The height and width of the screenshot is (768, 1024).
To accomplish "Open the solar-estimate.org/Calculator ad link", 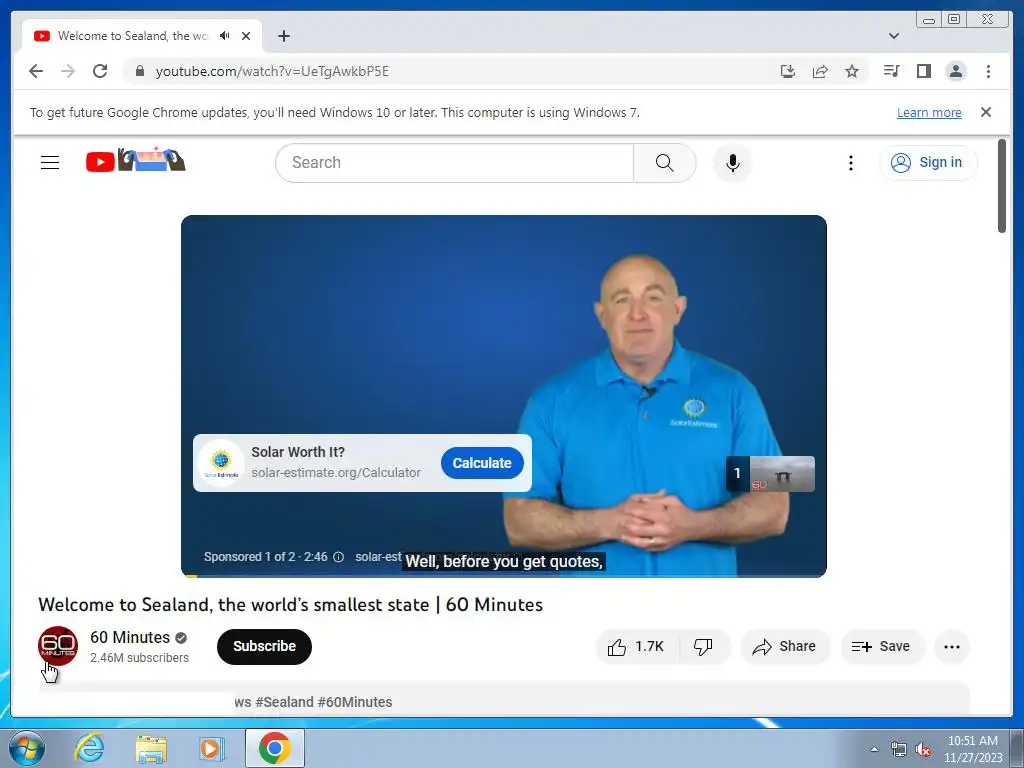I will point(336,473).
